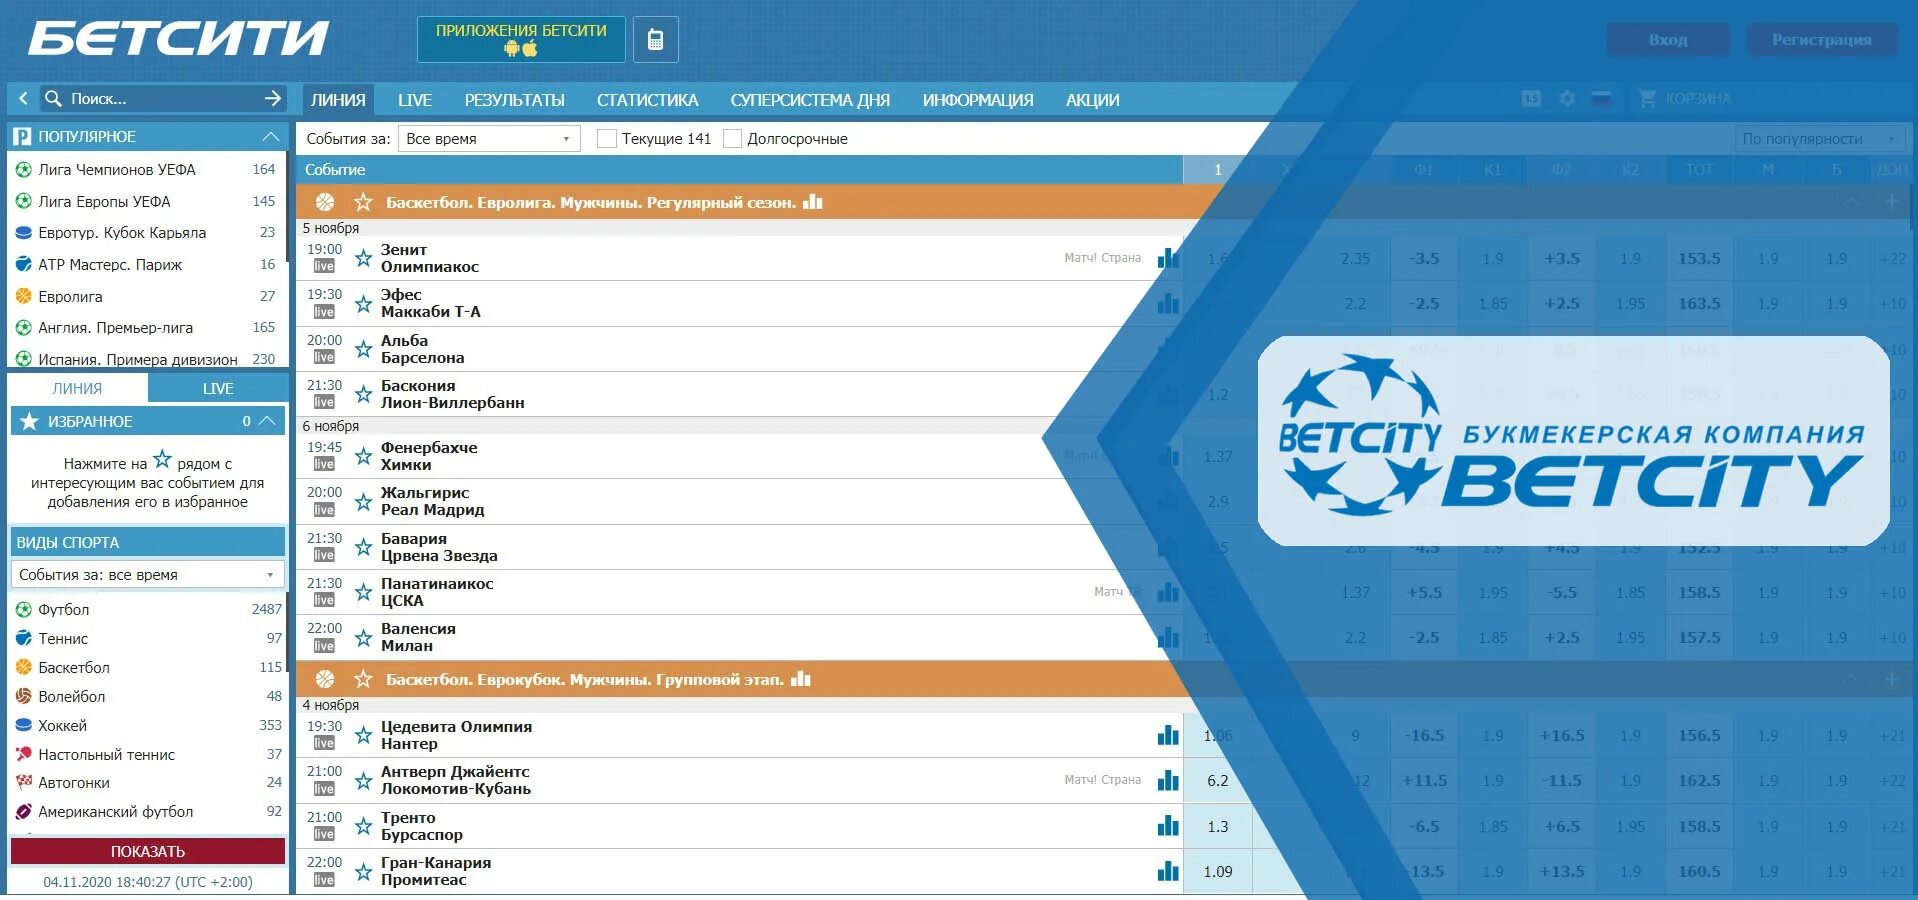Star the Панатинаикос – ЦСКА match
This screenshot has height=900, width=1918.
coord(363,592)
